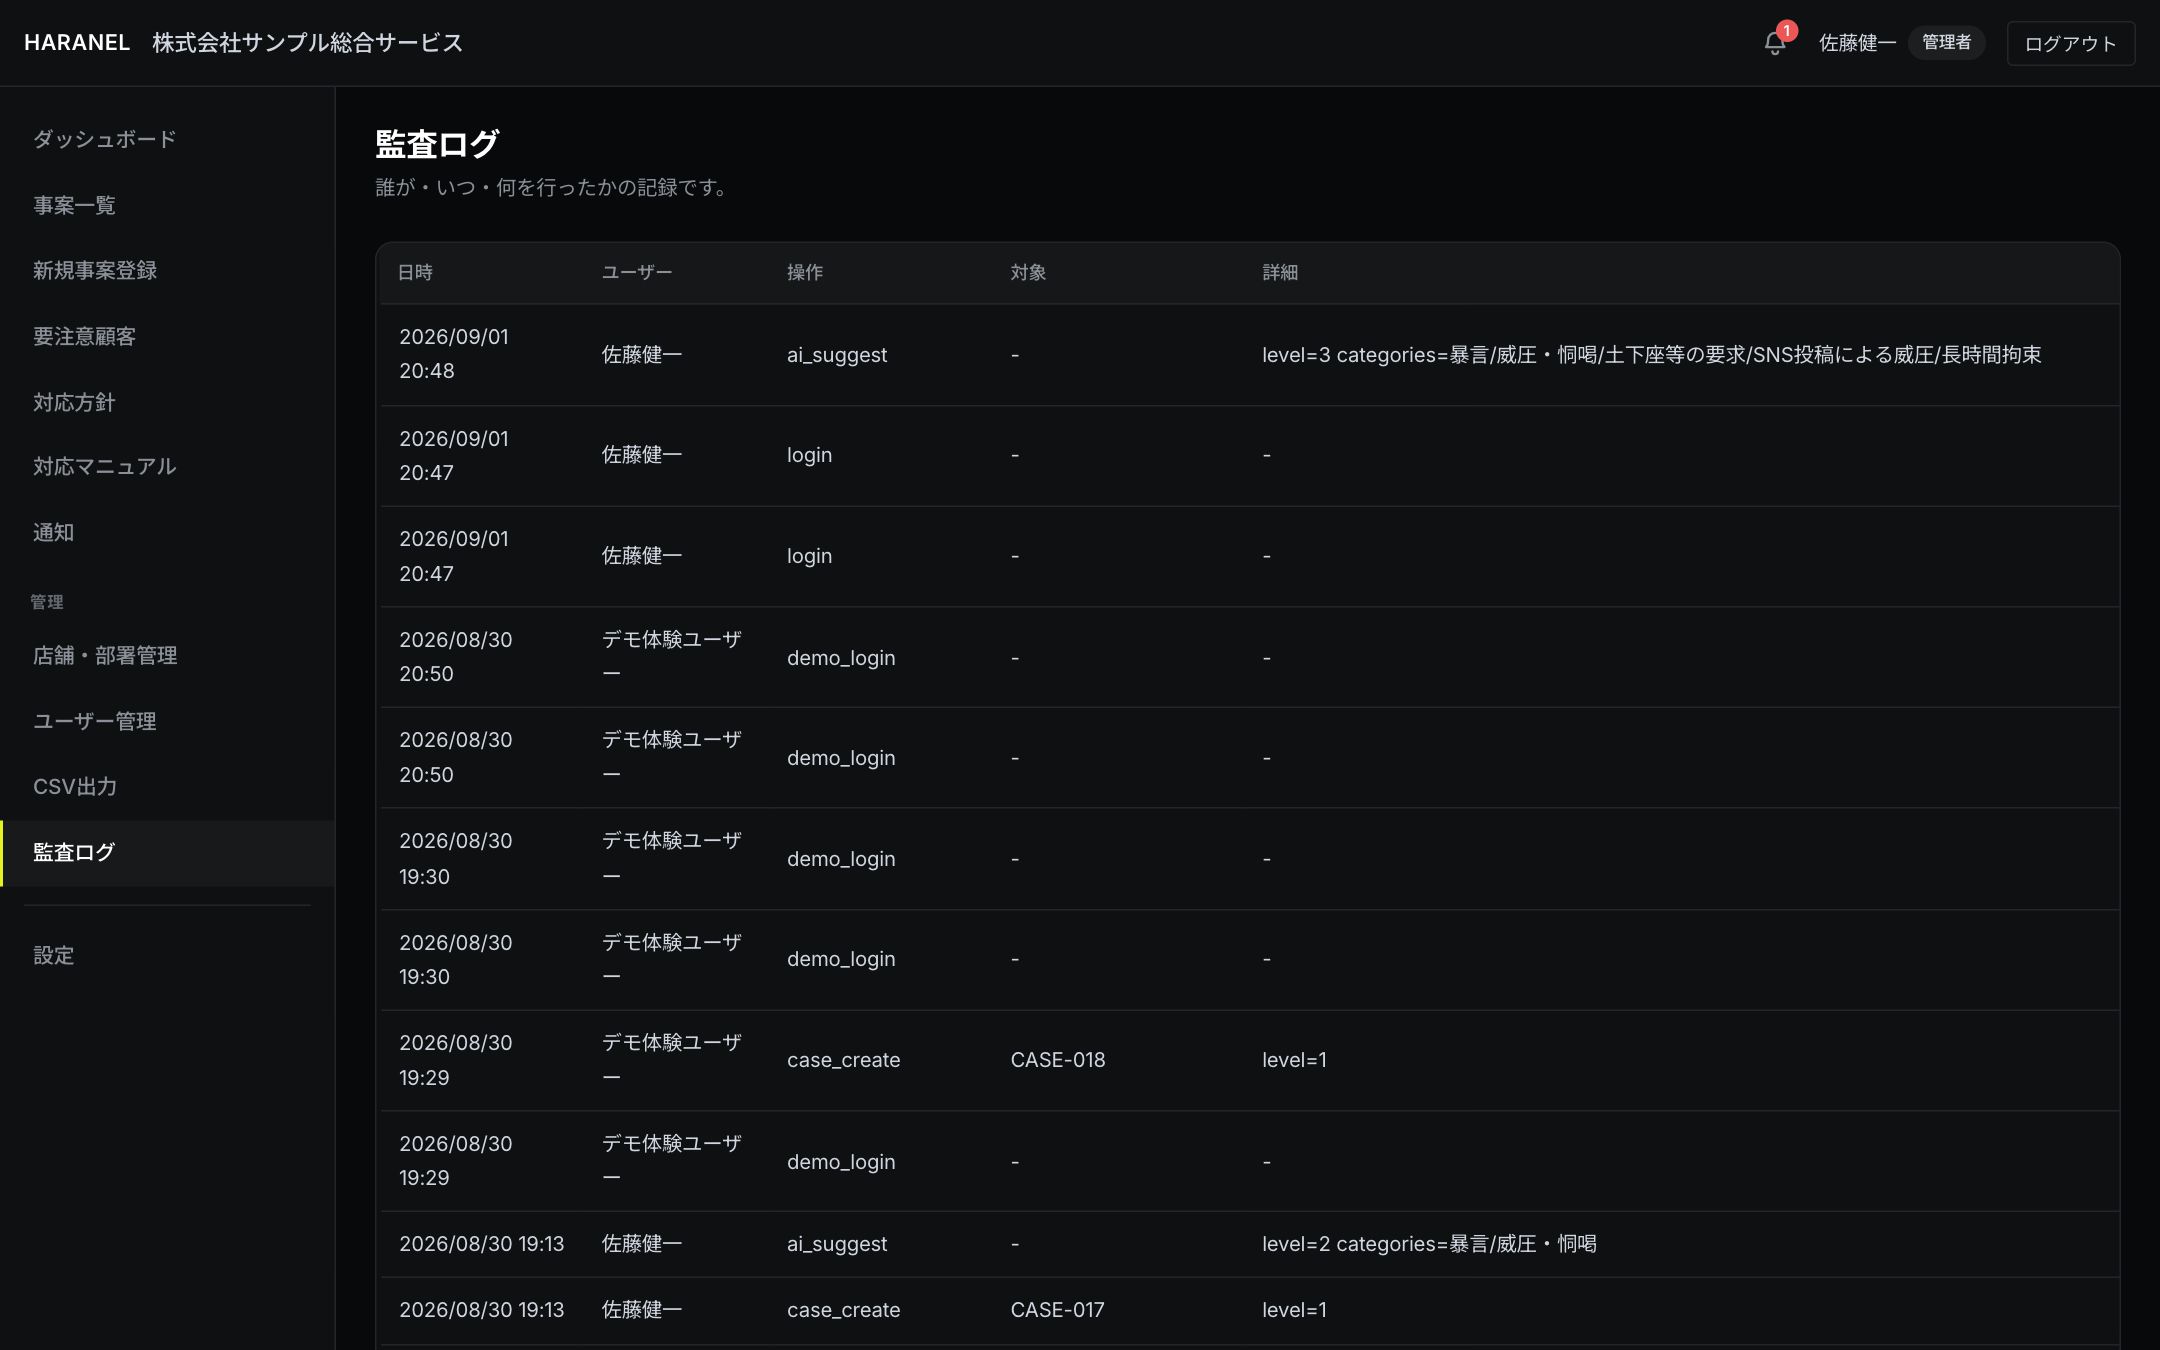Click ai_suggest in the 20:48 row
This screenshot has width=2160, height=1350.
pos(837,355)
